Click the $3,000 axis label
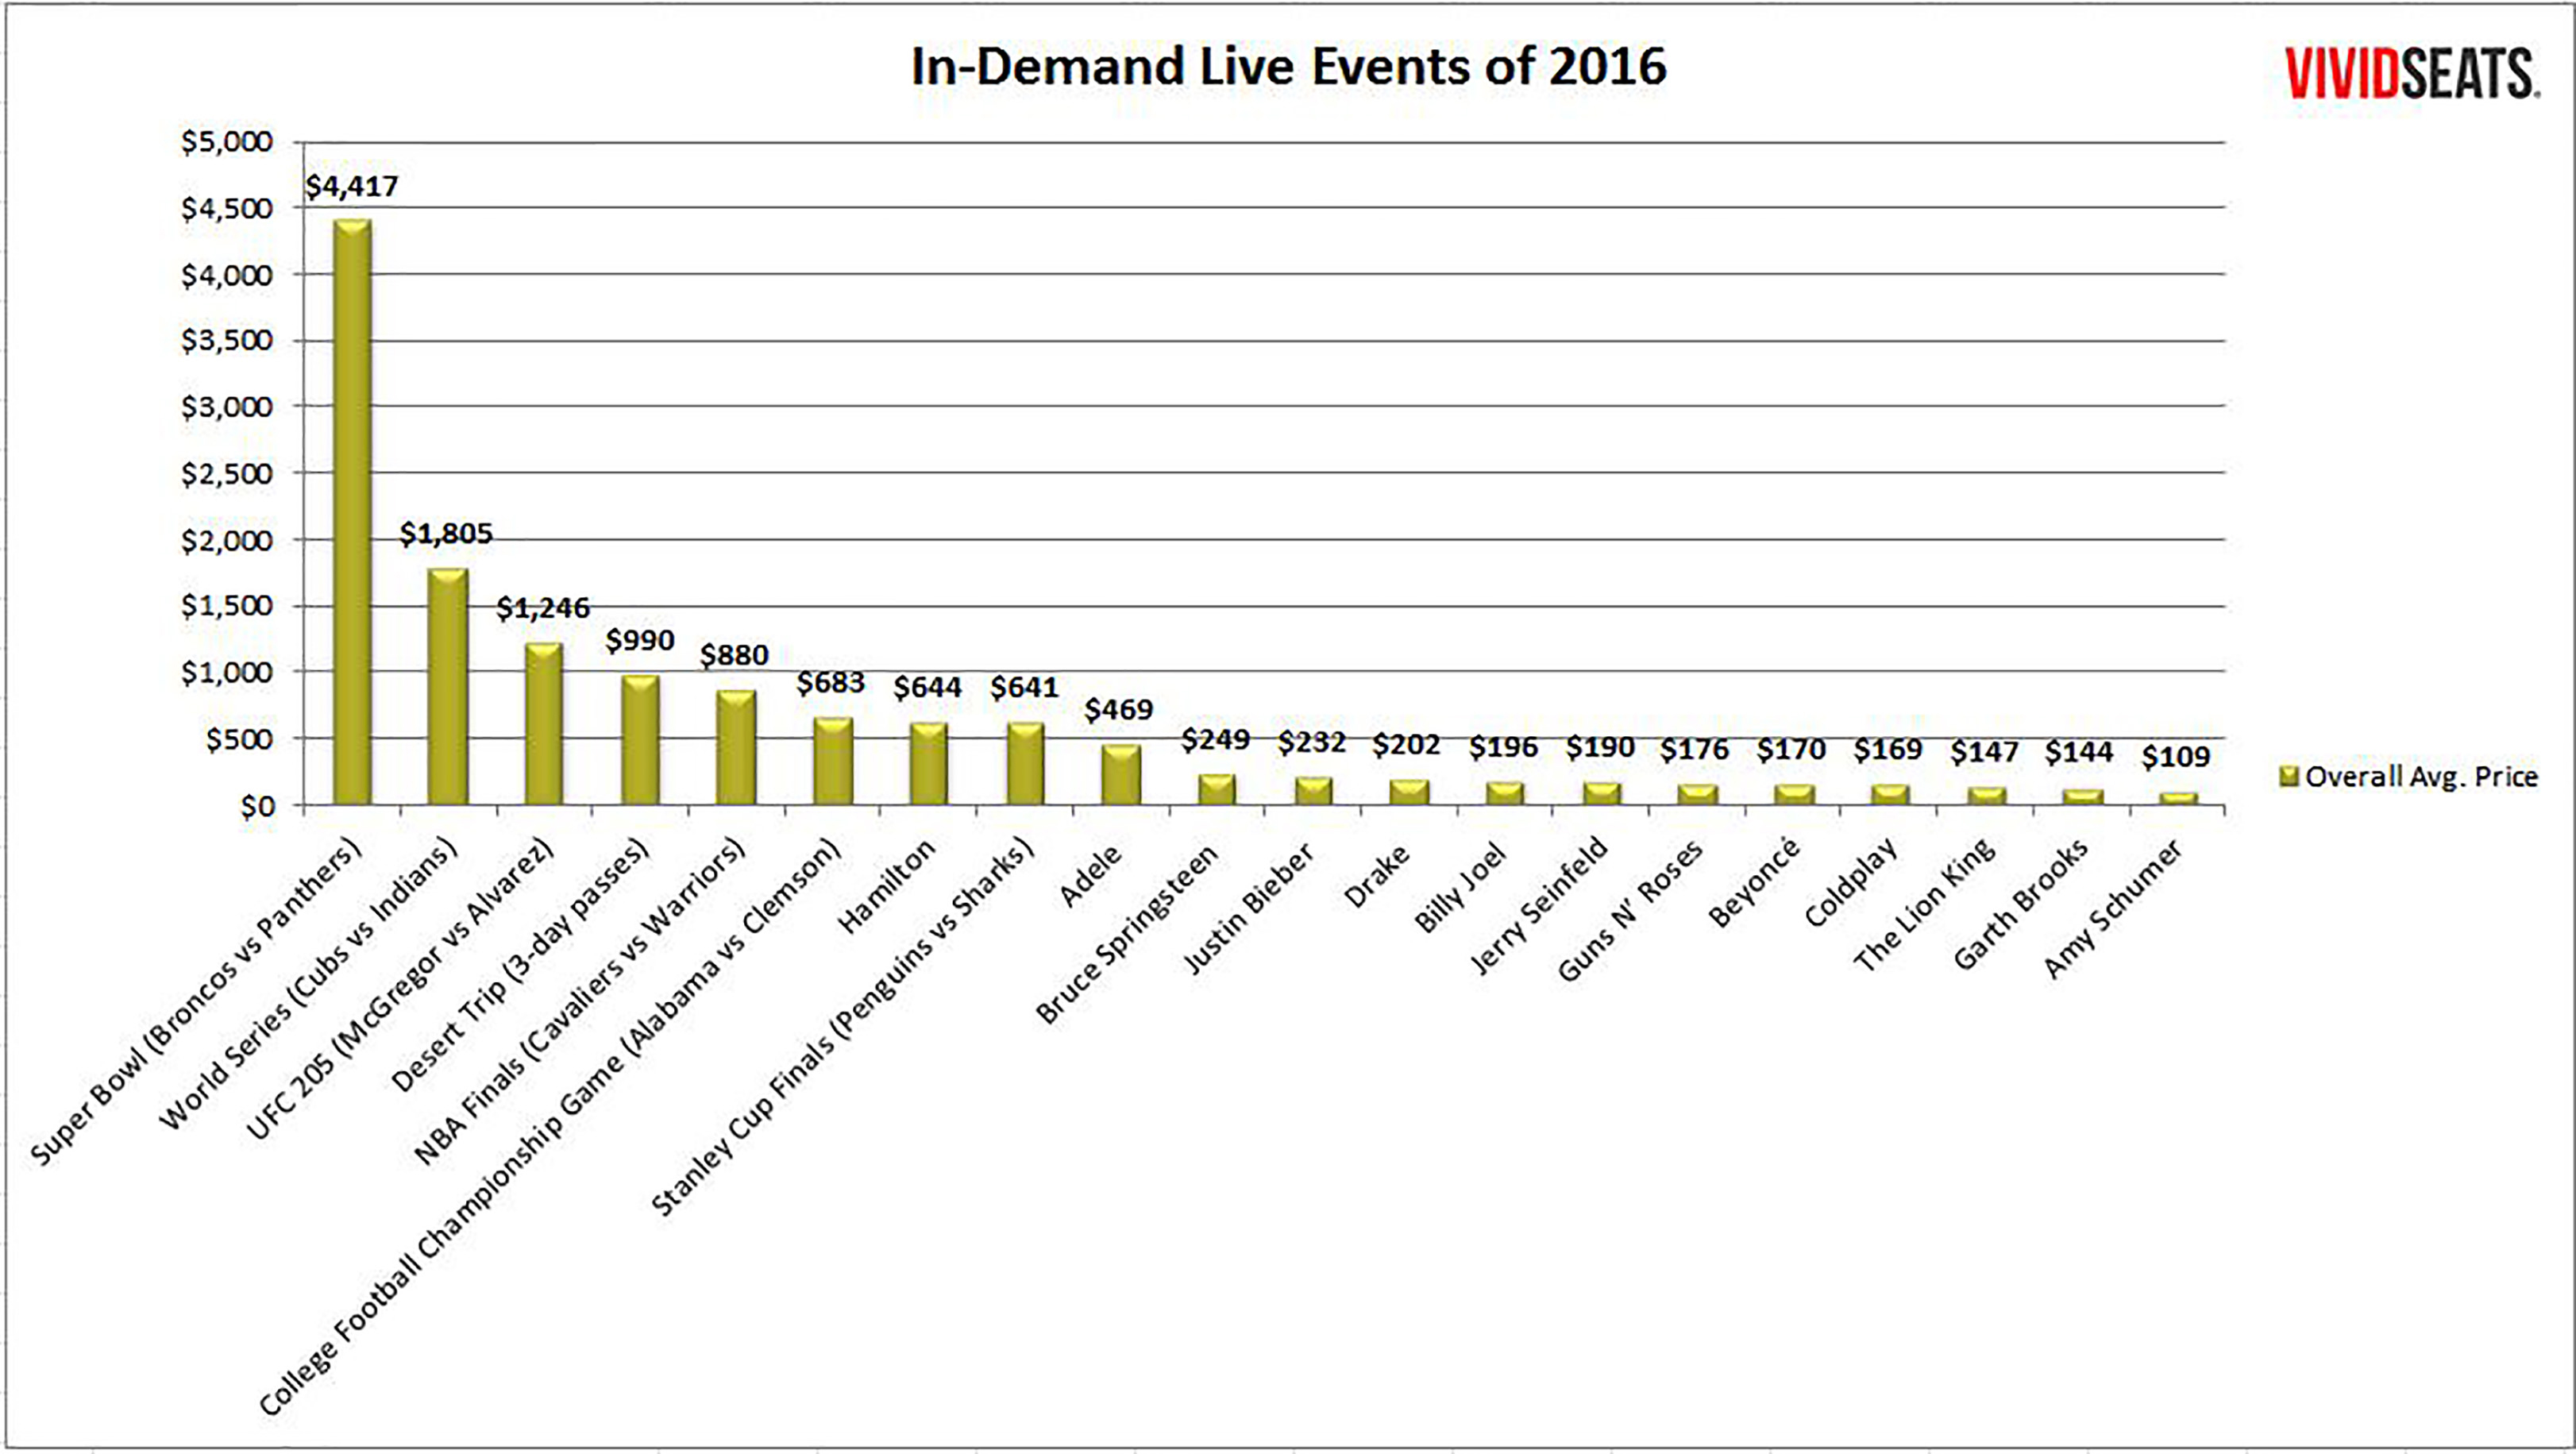Viewport: 2576px width, 1454px height. click(227, 407)
